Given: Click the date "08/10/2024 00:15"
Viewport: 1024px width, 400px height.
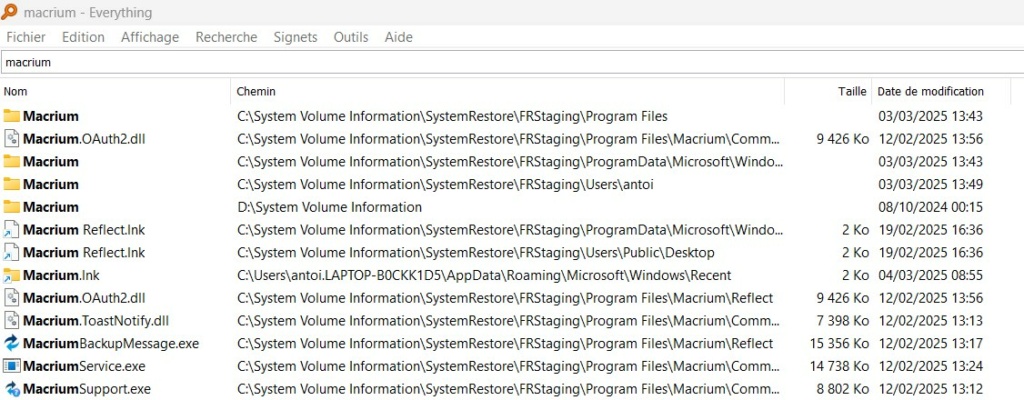Looking at the screenshot, I should point(931,207).
